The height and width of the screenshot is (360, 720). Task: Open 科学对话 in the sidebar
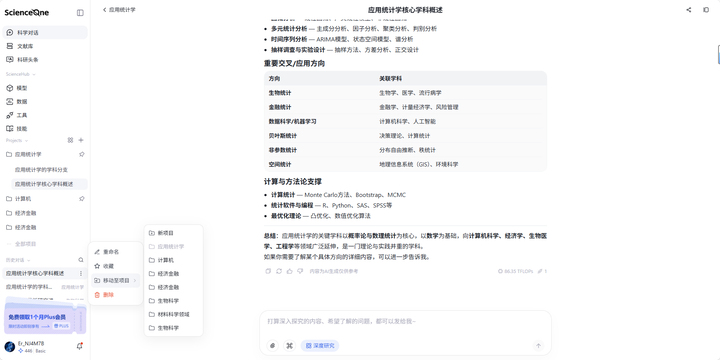tap(45, 33)
